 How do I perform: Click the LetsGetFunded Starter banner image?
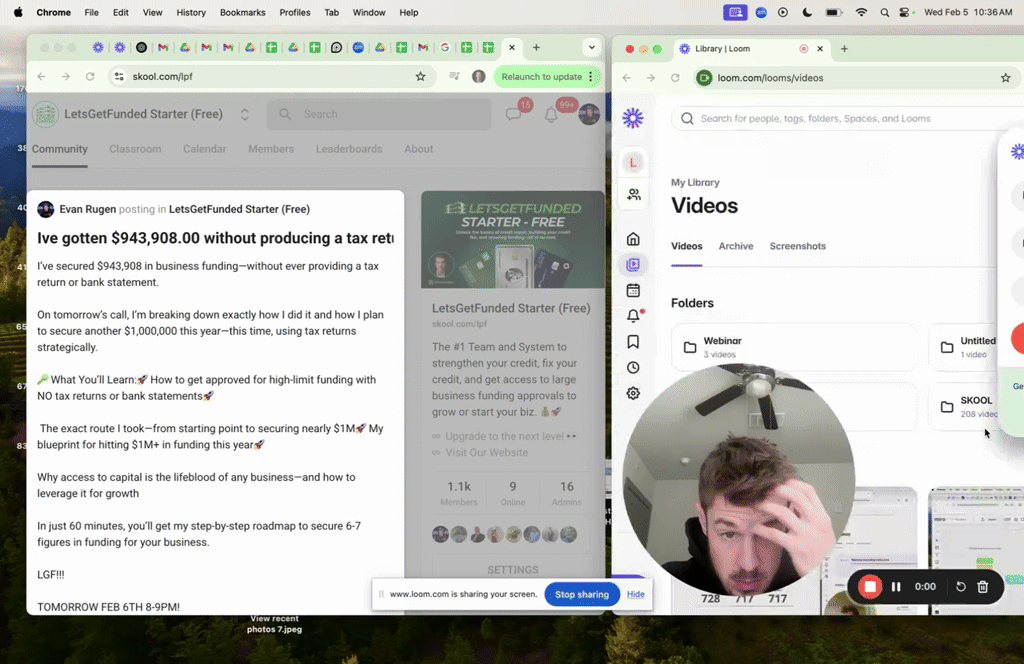tap(513, 240)
